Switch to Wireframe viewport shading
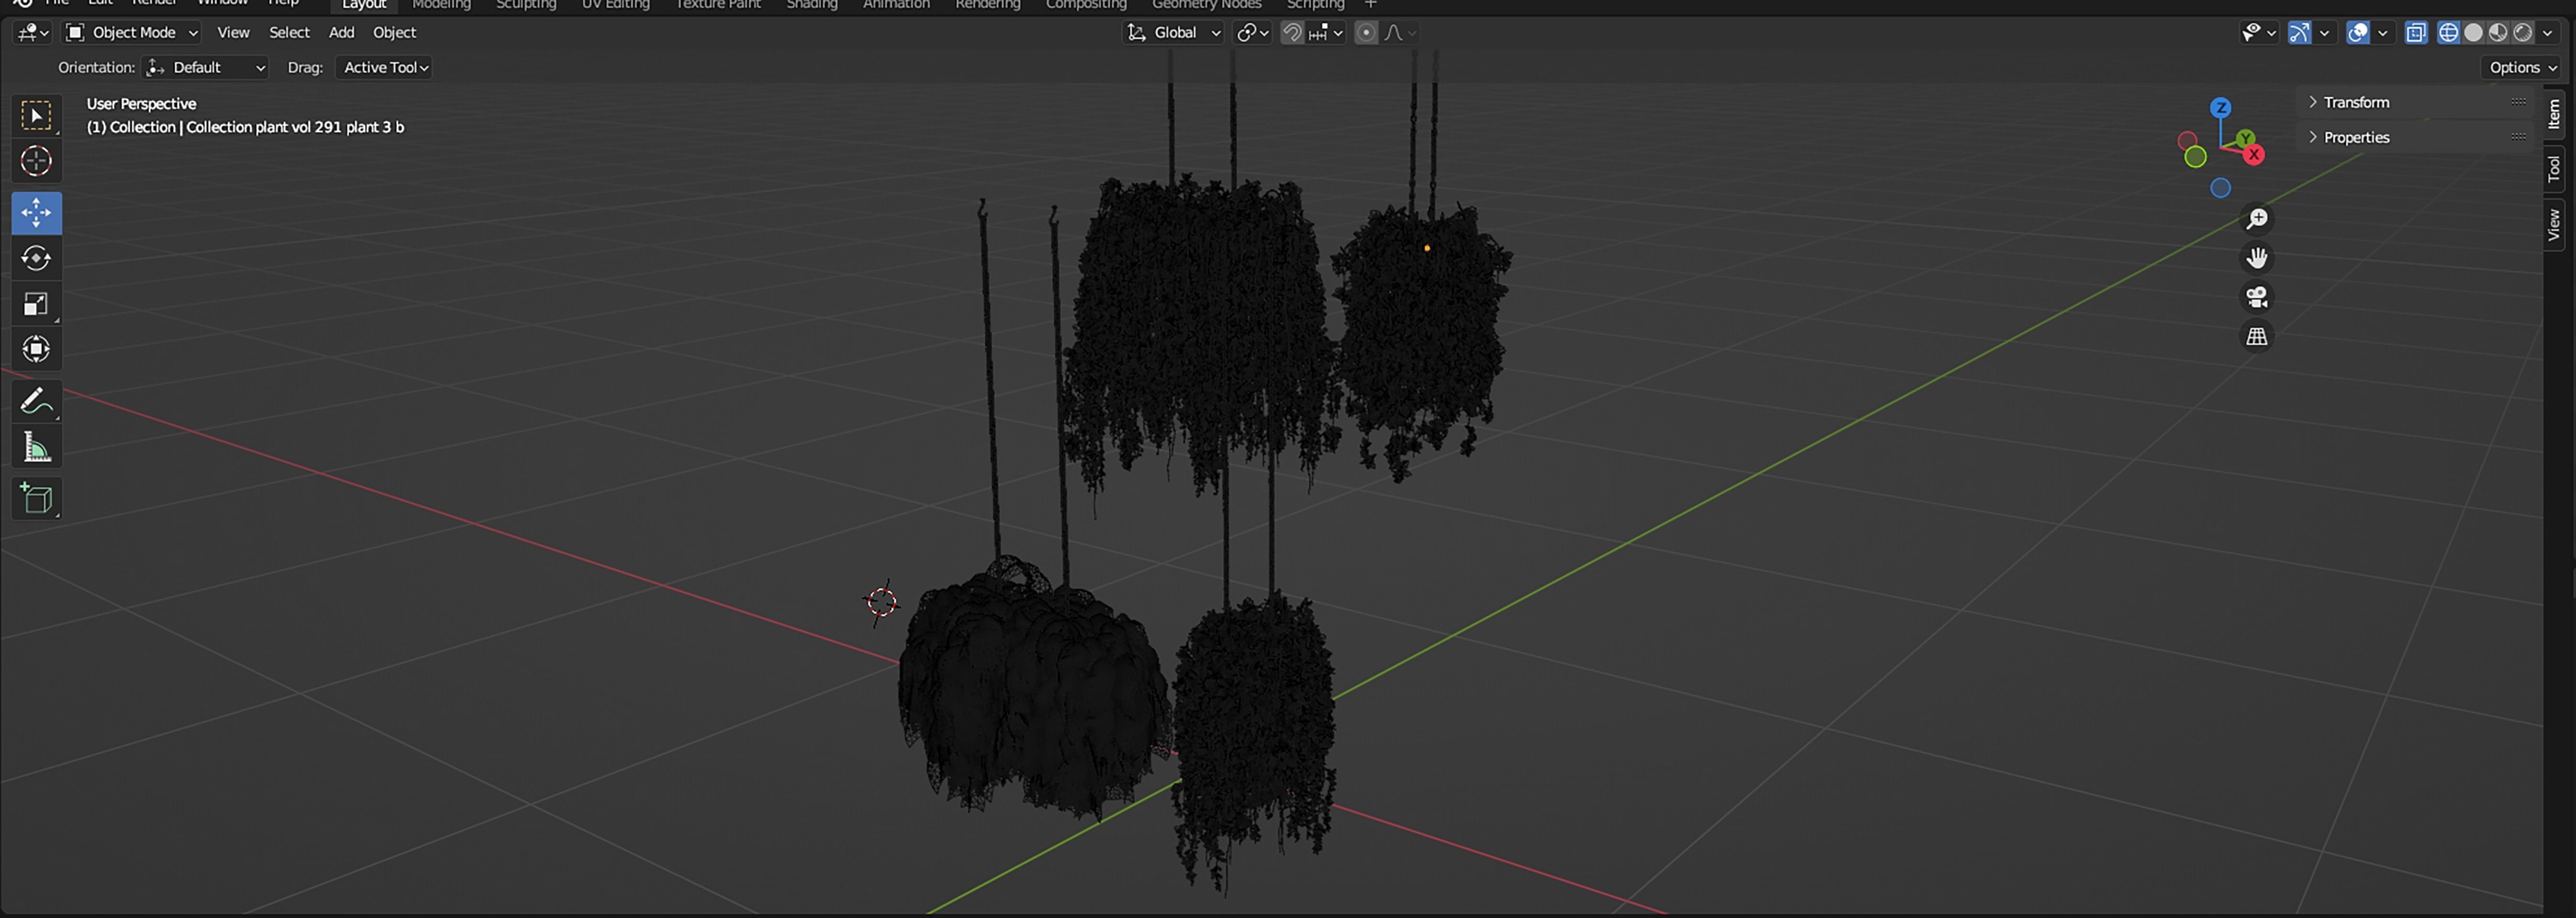Viewport: 2576px width, 918px height. pyautogui.click(x=2448, y=33)
